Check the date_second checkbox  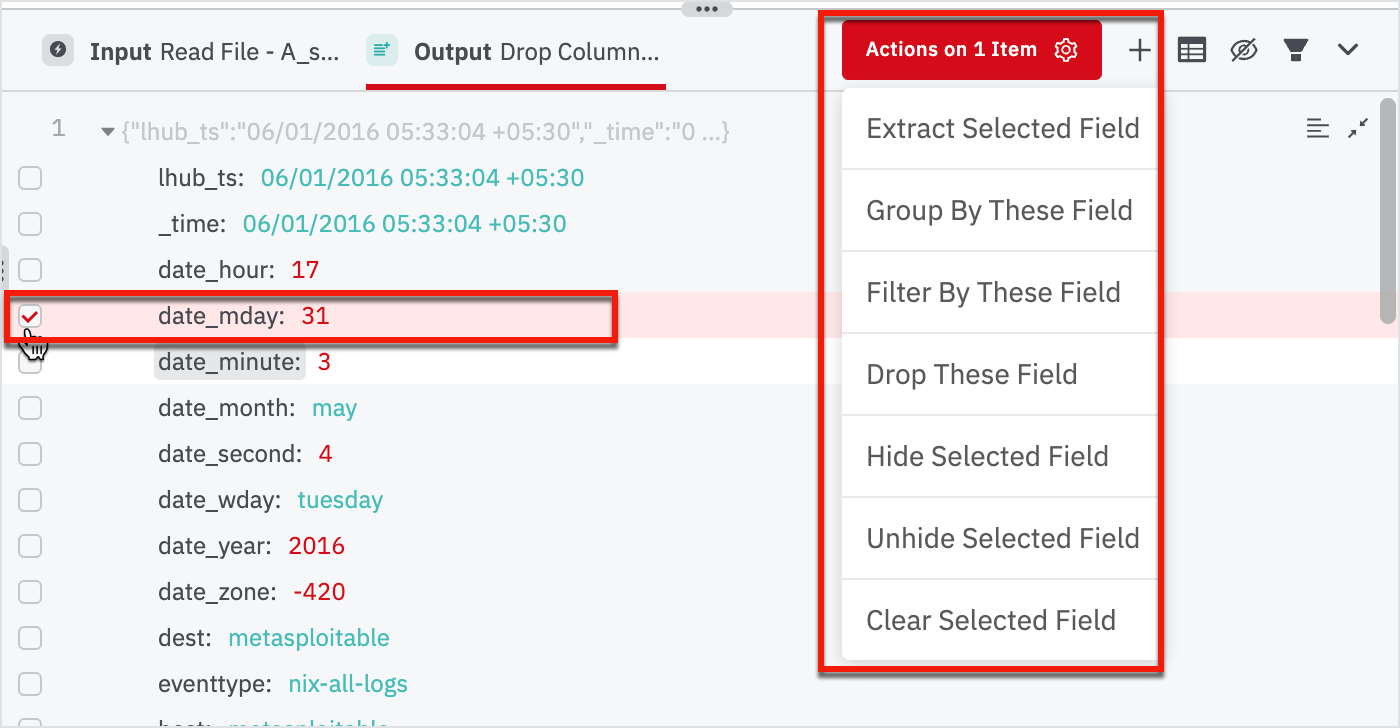click(x=30, y=454)
